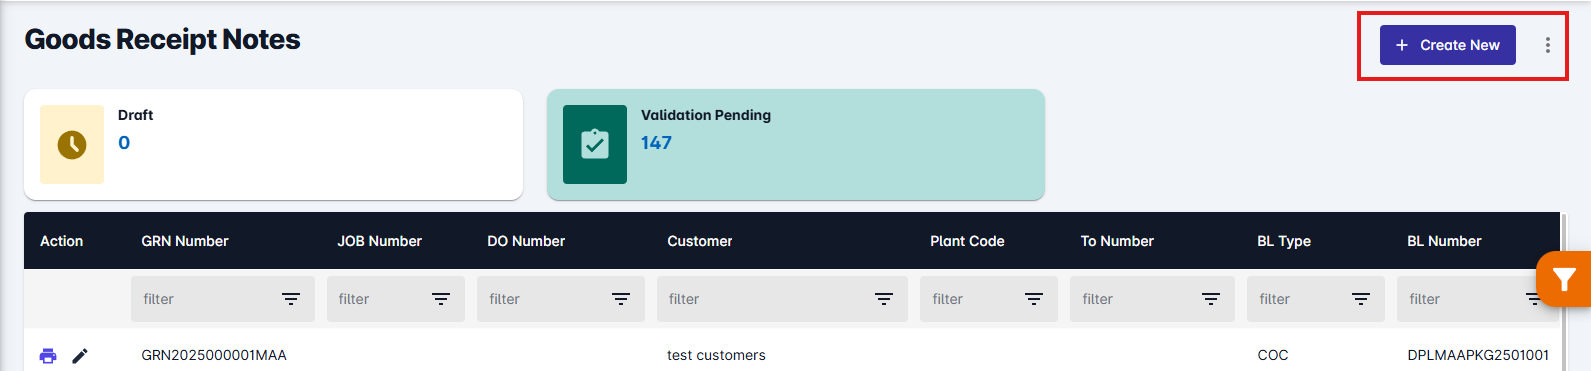Sort by Customer column header
The image size is (1591, 371).
[x=700, y=241]
